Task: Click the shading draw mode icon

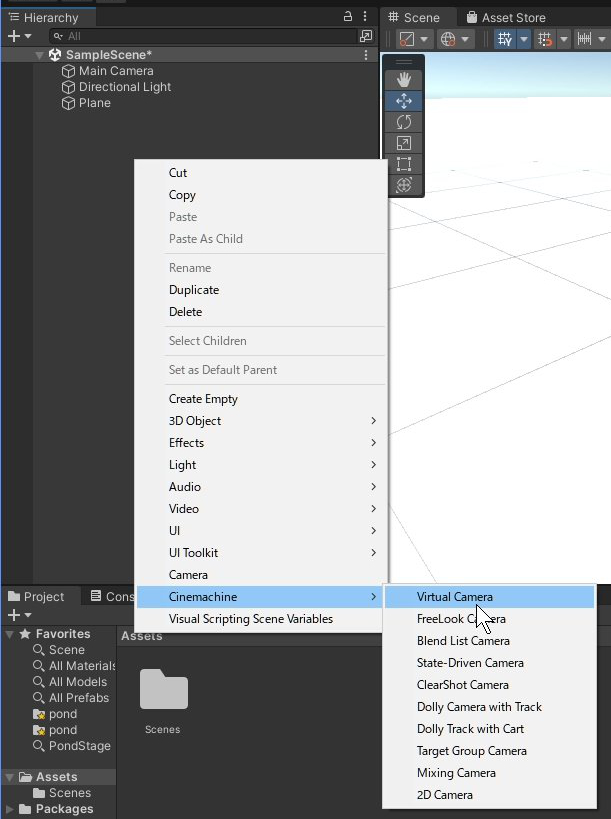Action: 407,39
